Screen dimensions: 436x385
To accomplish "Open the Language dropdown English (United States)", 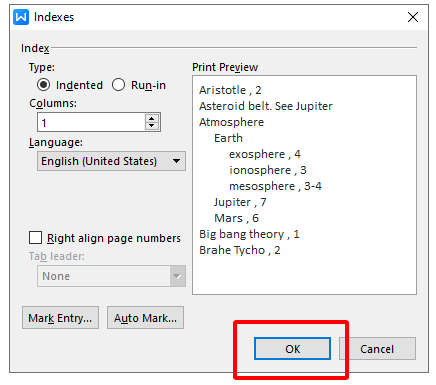I will 111,161.
